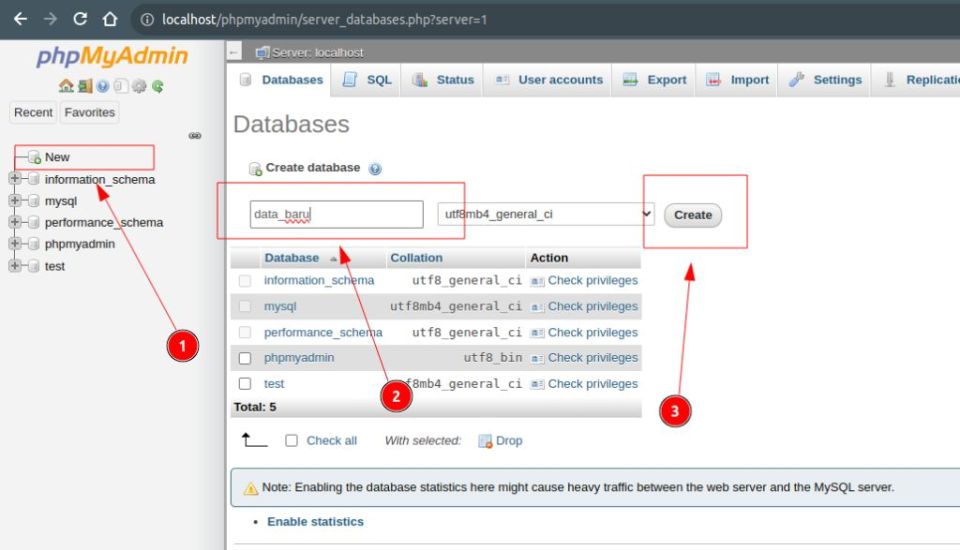The width and height of the screenshot is (960, 550).
Task: Click the Create button
Action: click(692, 215)
